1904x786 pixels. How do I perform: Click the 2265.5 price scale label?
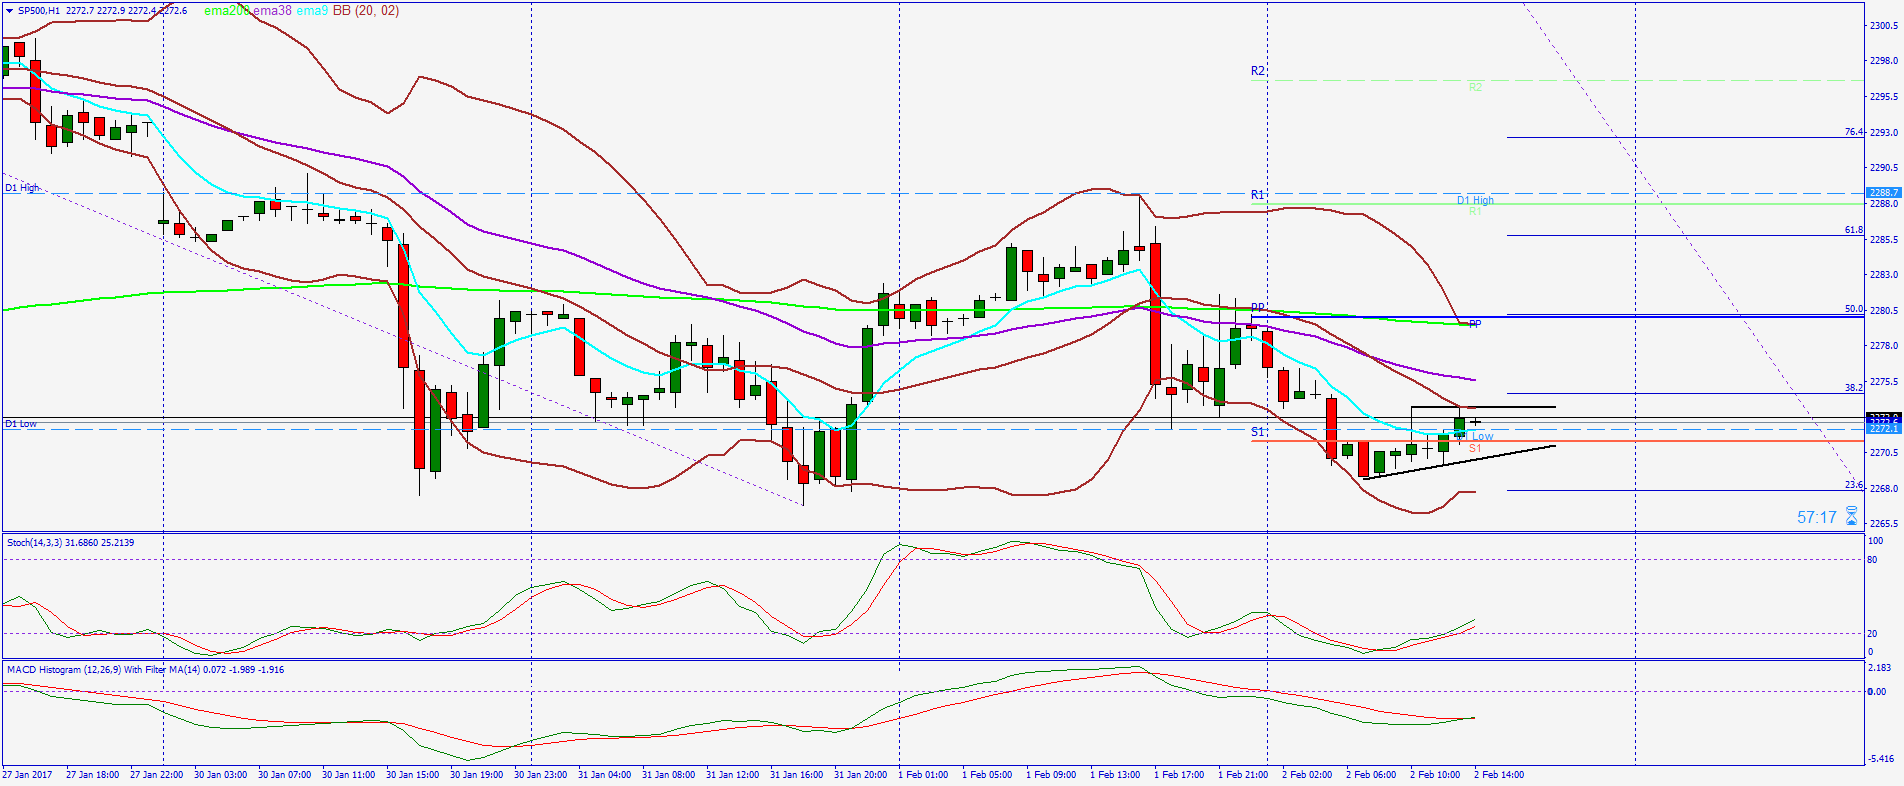[1884, 524]
